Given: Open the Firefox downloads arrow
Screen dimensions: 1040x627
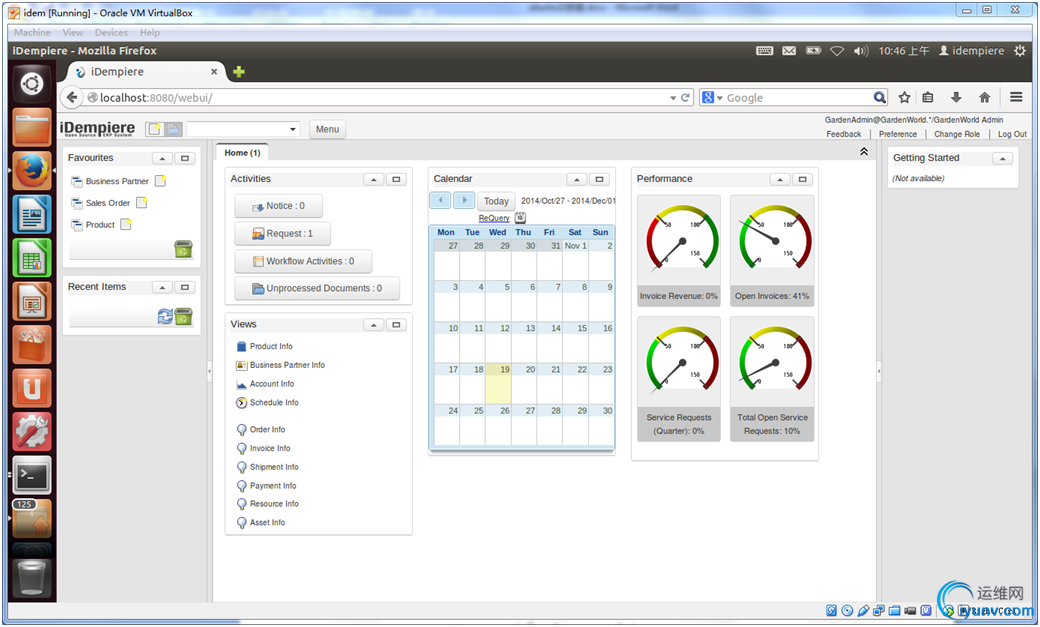Looking at the screenshot, I should 956,98.
